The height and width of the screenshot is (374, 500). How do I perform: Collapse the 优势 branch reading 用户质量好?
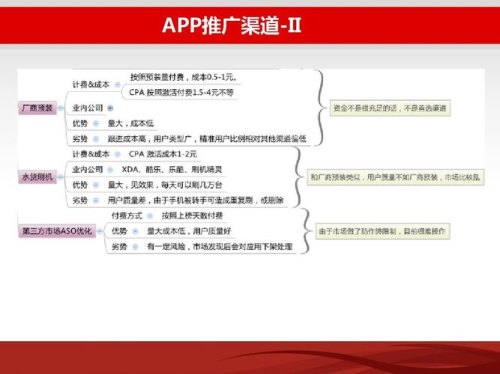pos(135,231)
